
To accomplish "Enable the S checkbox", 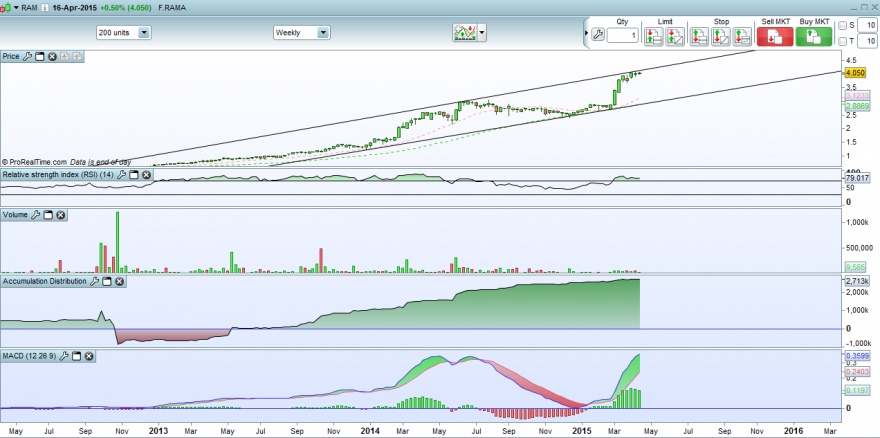I will pos(842,25).
